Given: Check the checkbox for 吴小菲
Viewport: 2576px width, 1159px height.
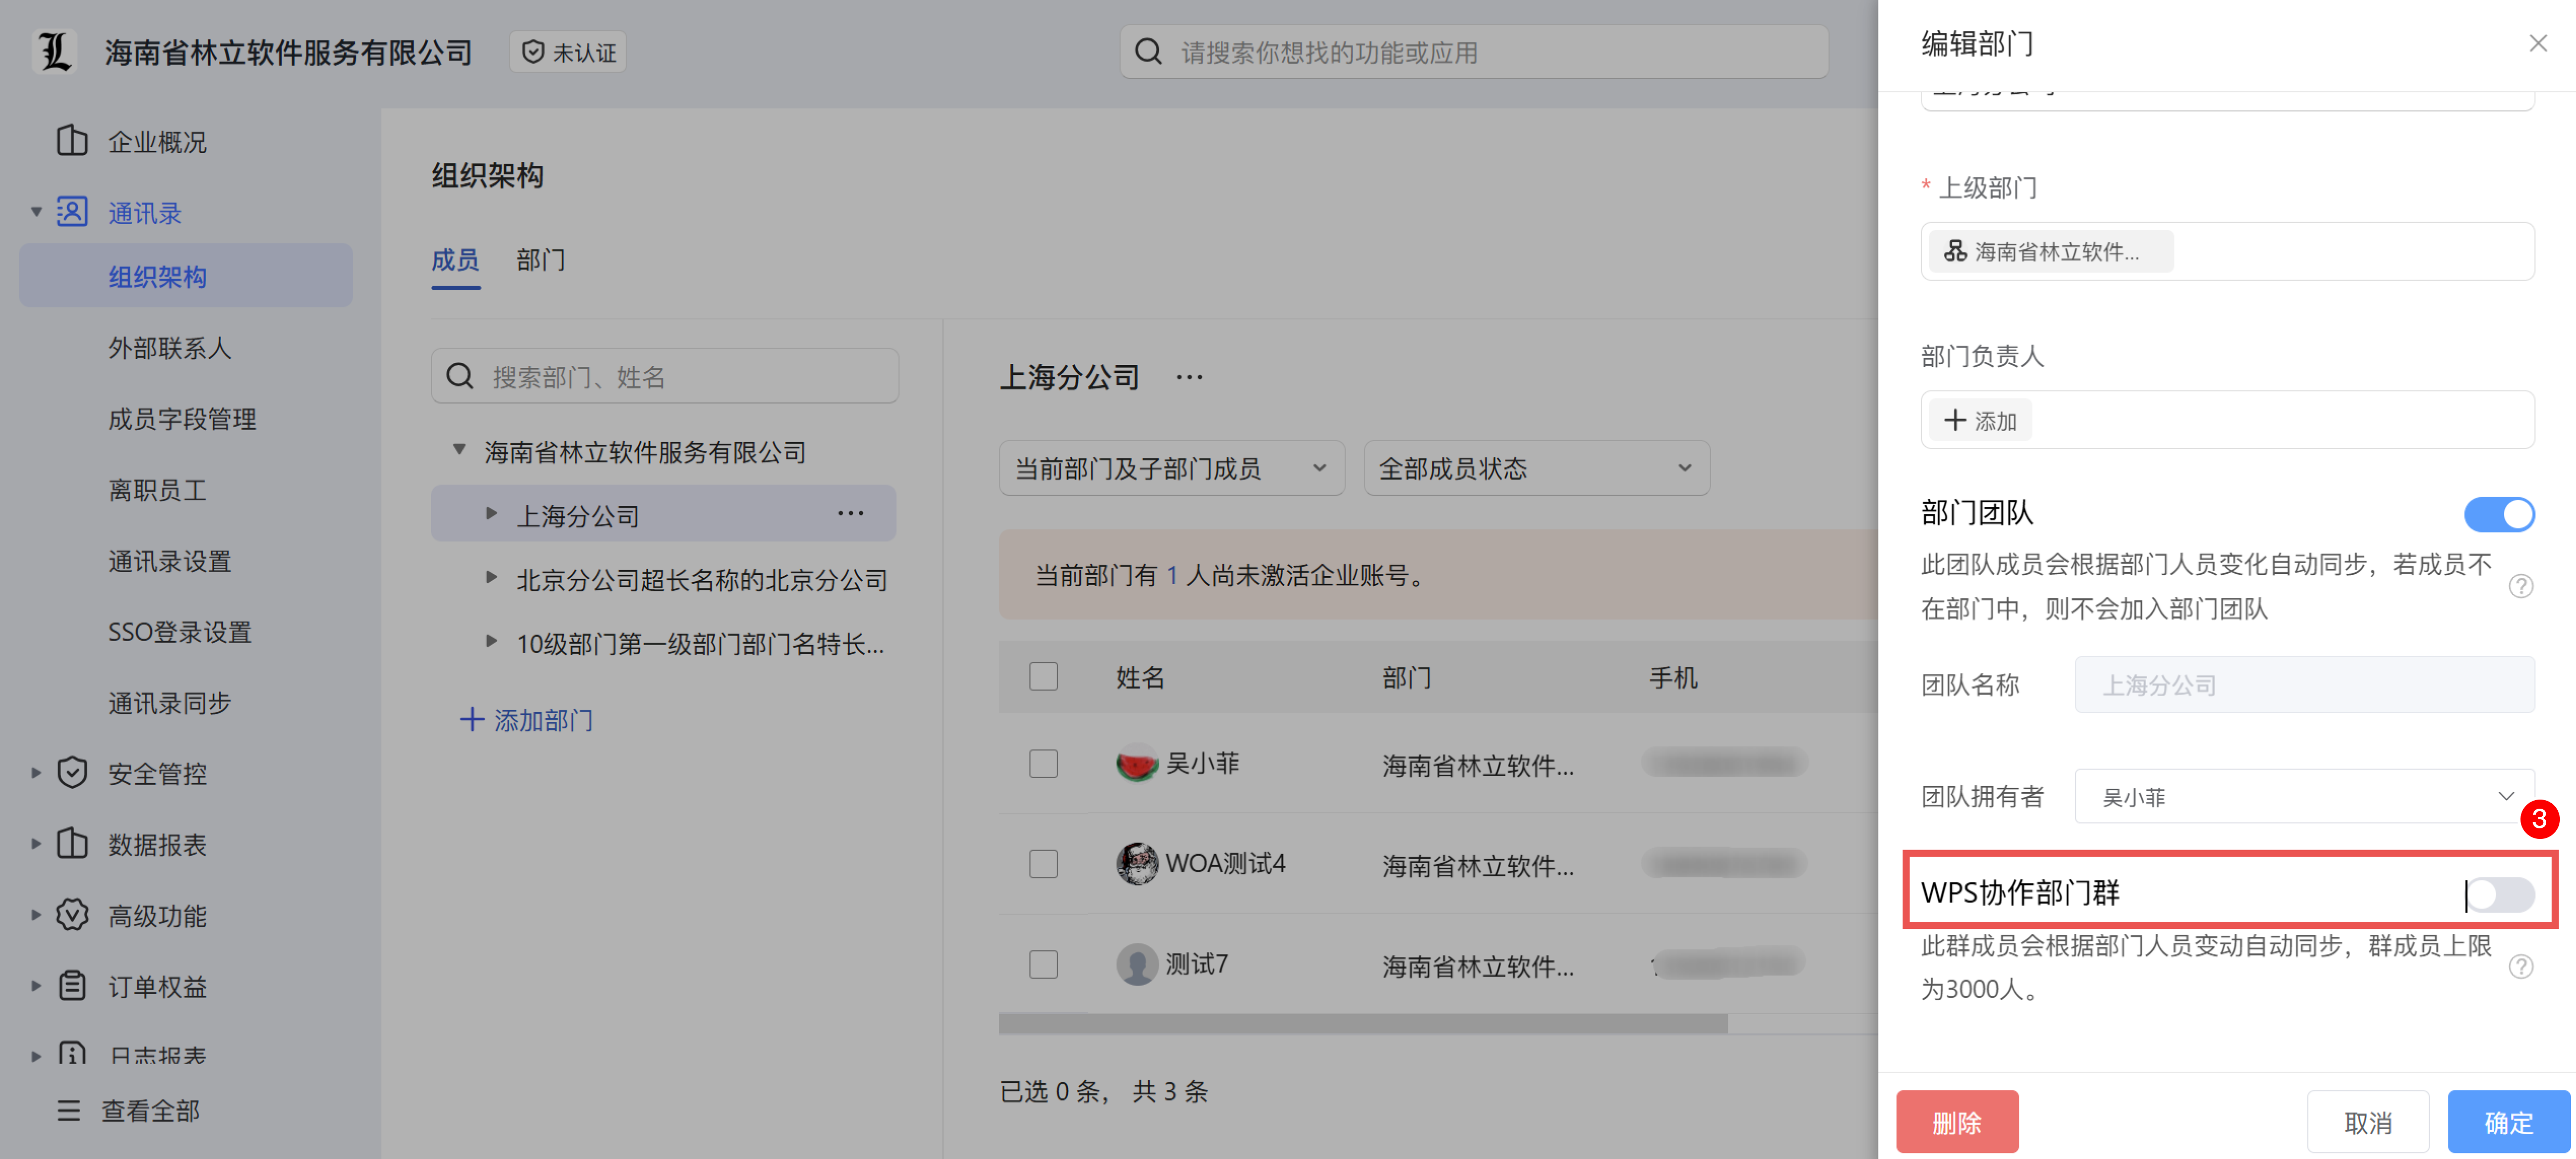Looking at the screenshot, I should (x=1043, y=764).
